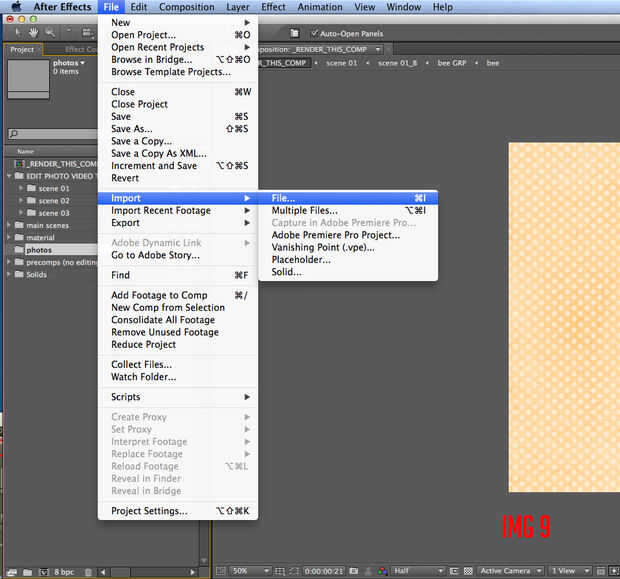Choose Increment and Save
Viewport: 620px width, 579px height.
pos(178,166)
